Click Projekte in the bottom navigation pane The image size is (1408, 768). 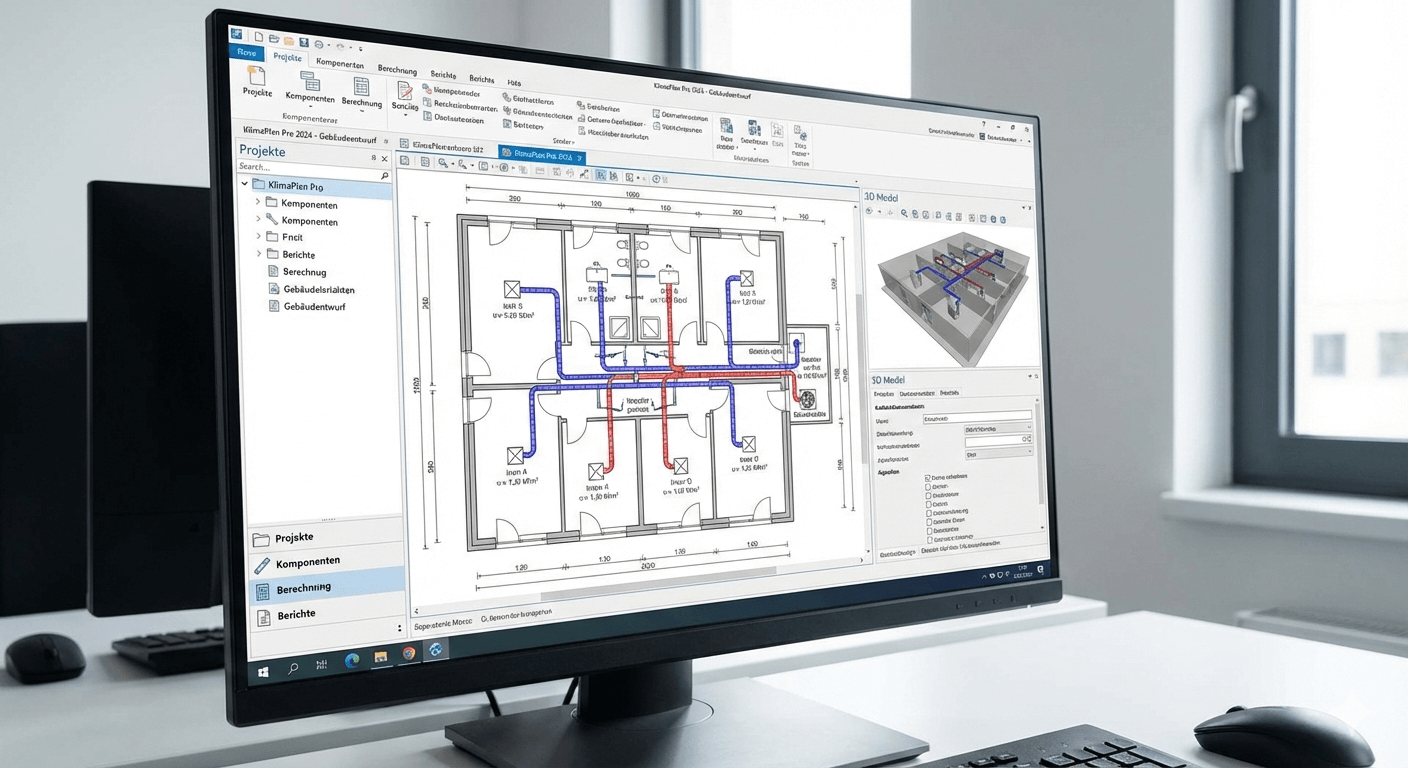click(326, 536)
